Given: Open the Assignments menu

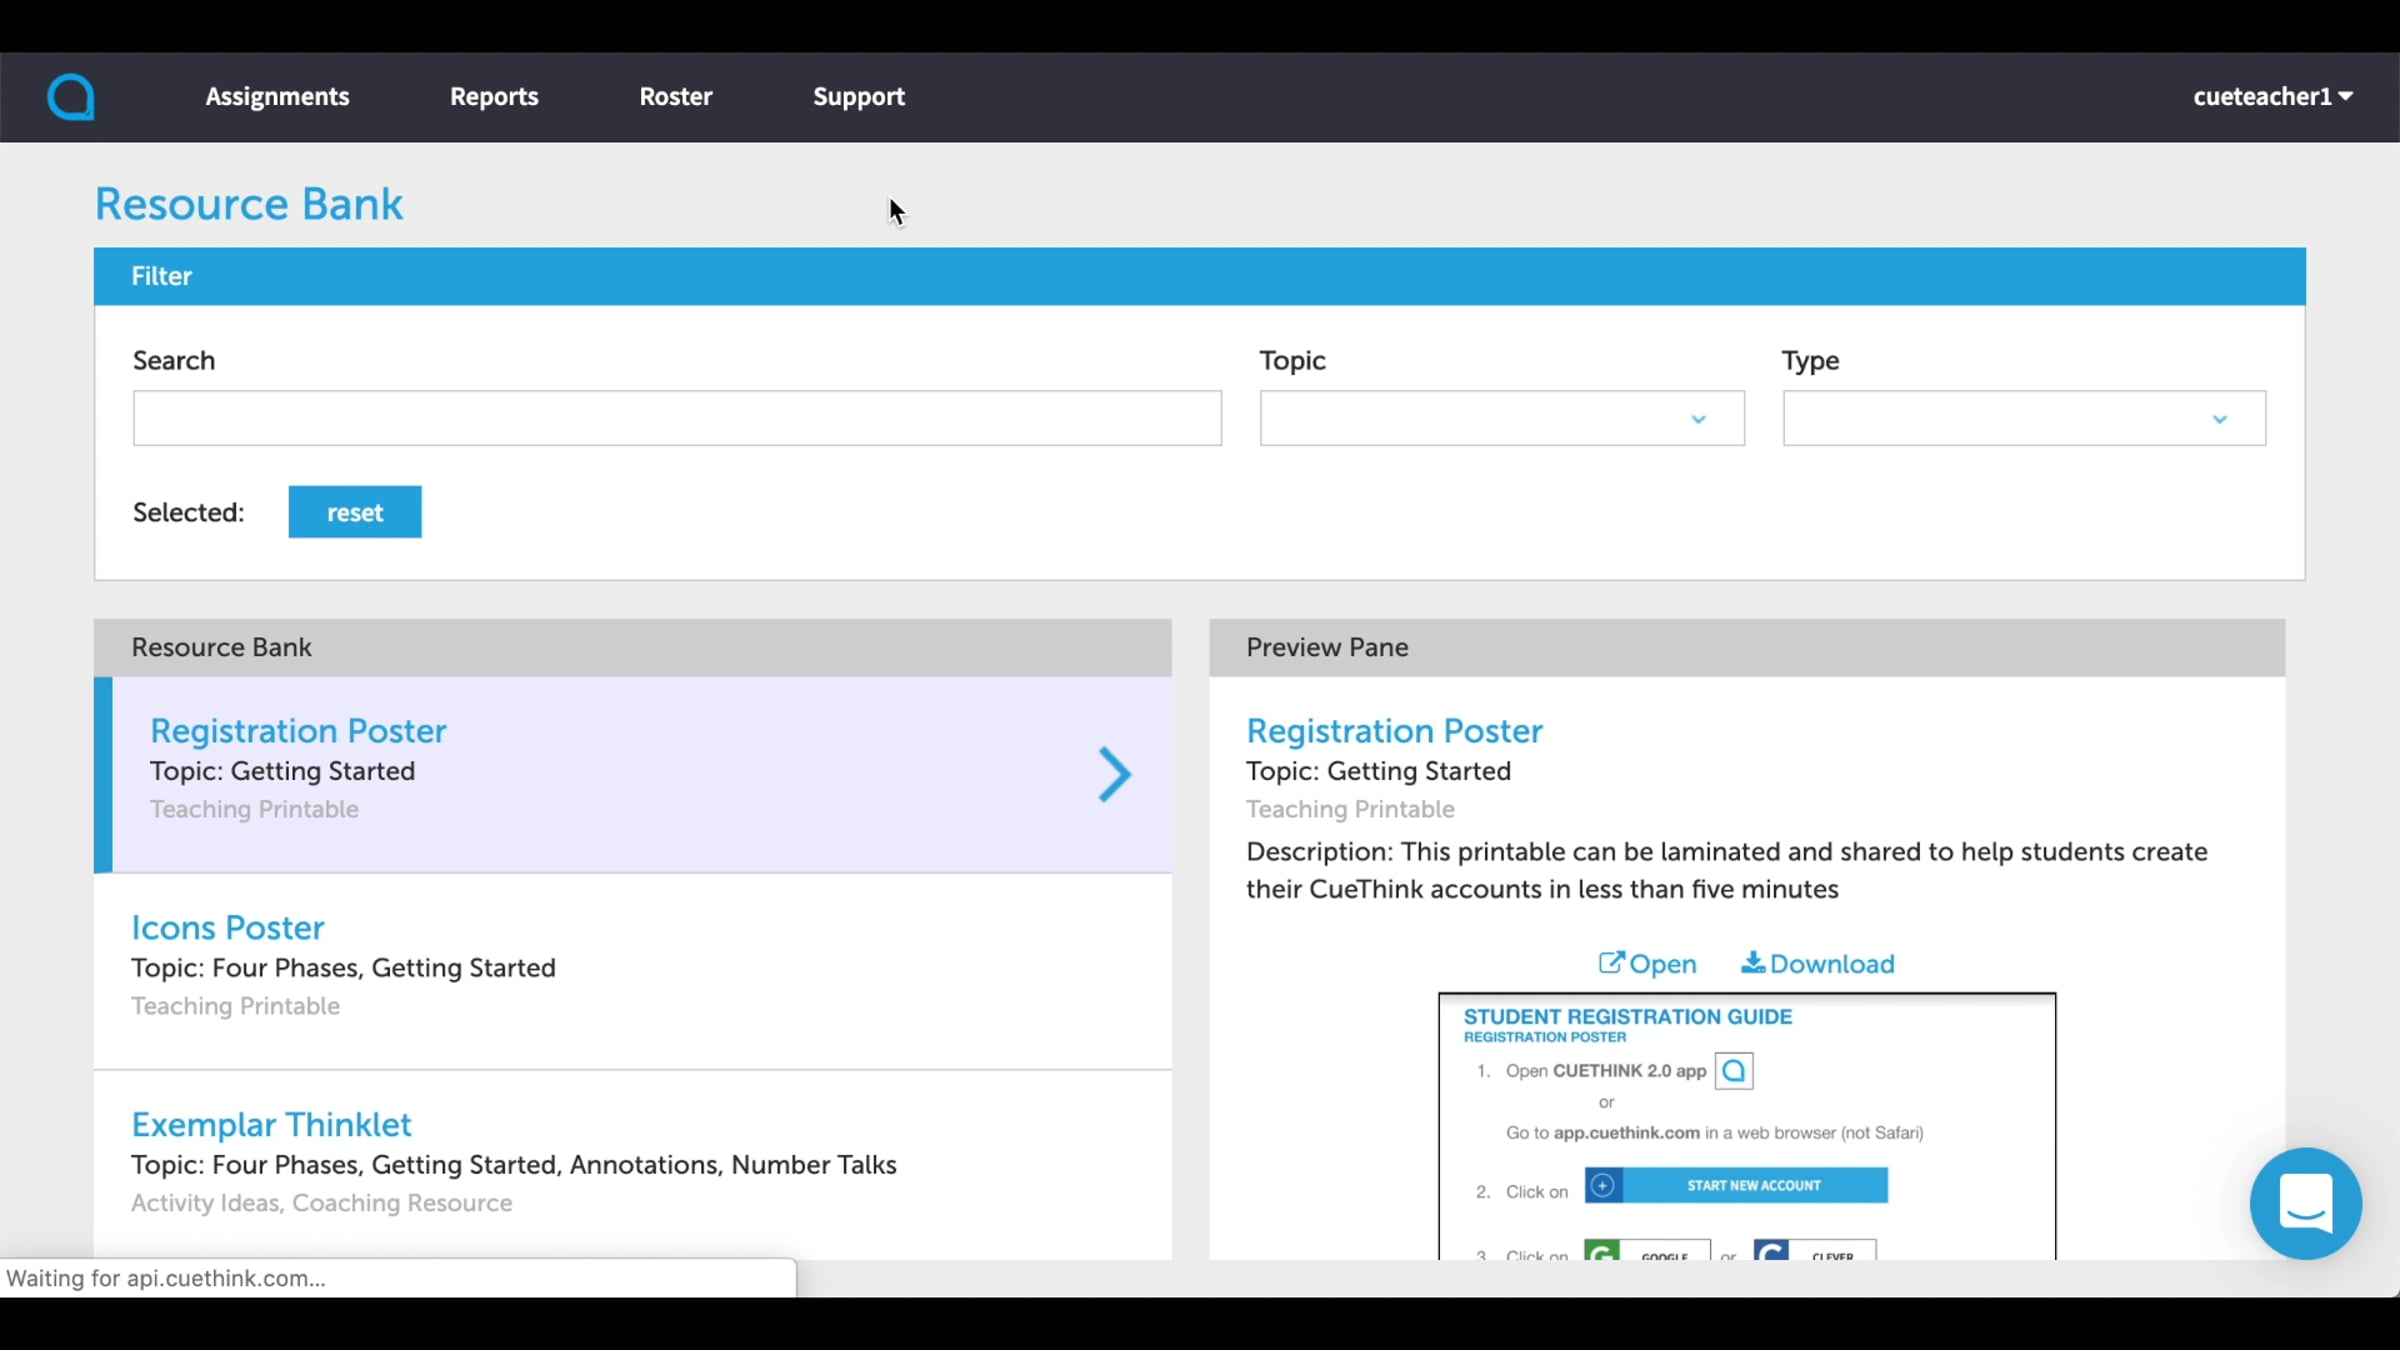Looking at the screenshot, I should coord(277,96).
